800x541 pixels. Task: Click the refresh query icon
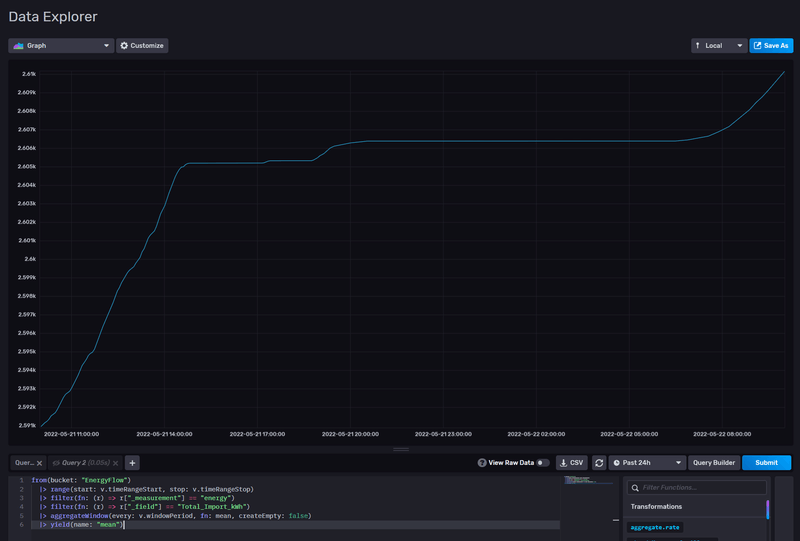click(x=599, y=463)
